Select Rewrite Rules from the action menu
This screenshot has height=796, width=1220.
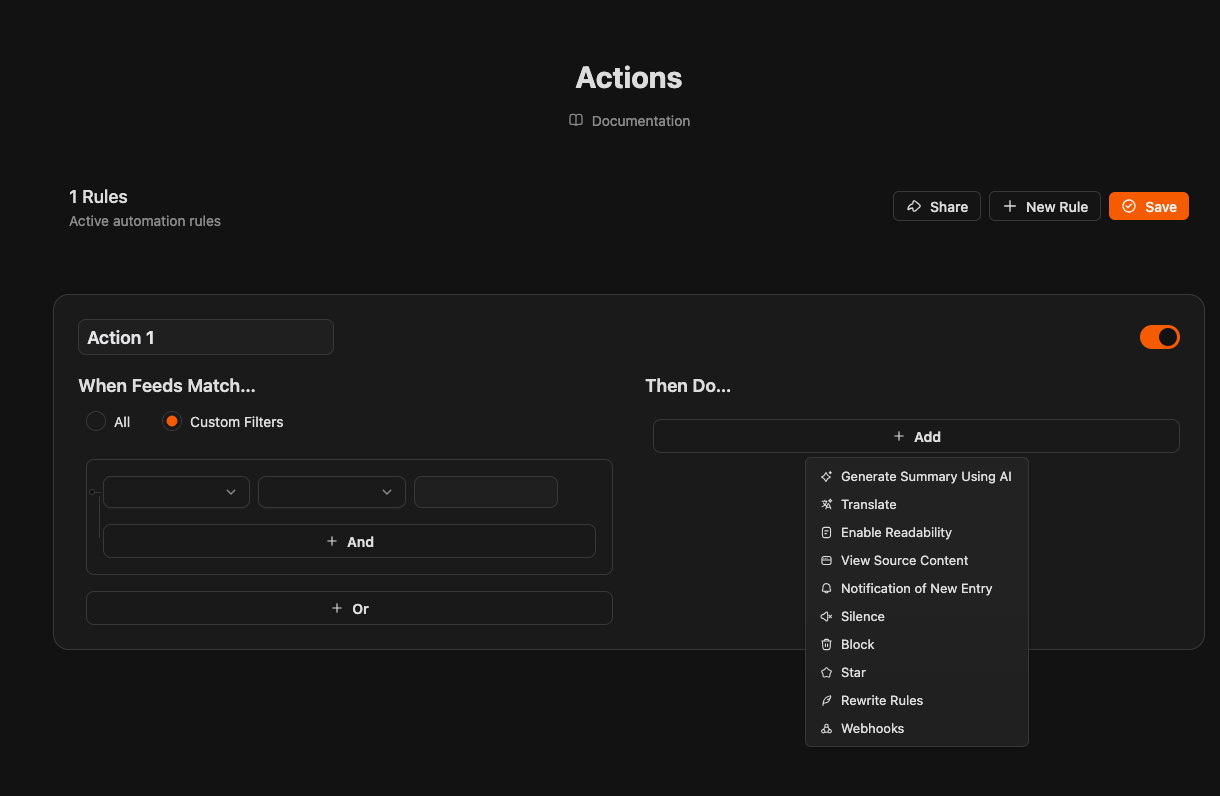(881, 701)
